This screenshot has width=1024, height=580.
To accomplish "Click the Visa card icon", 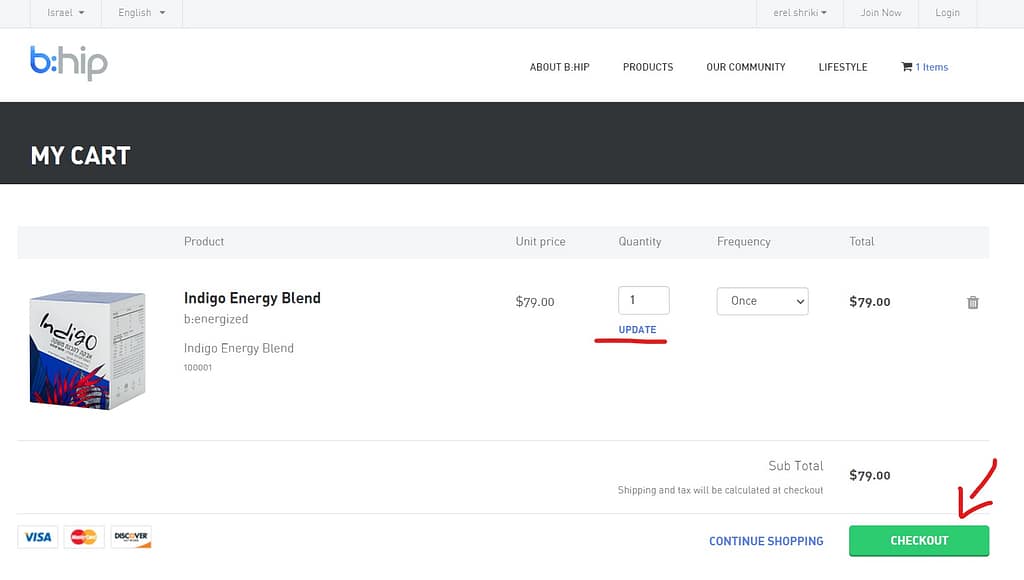I will [38, 537].
